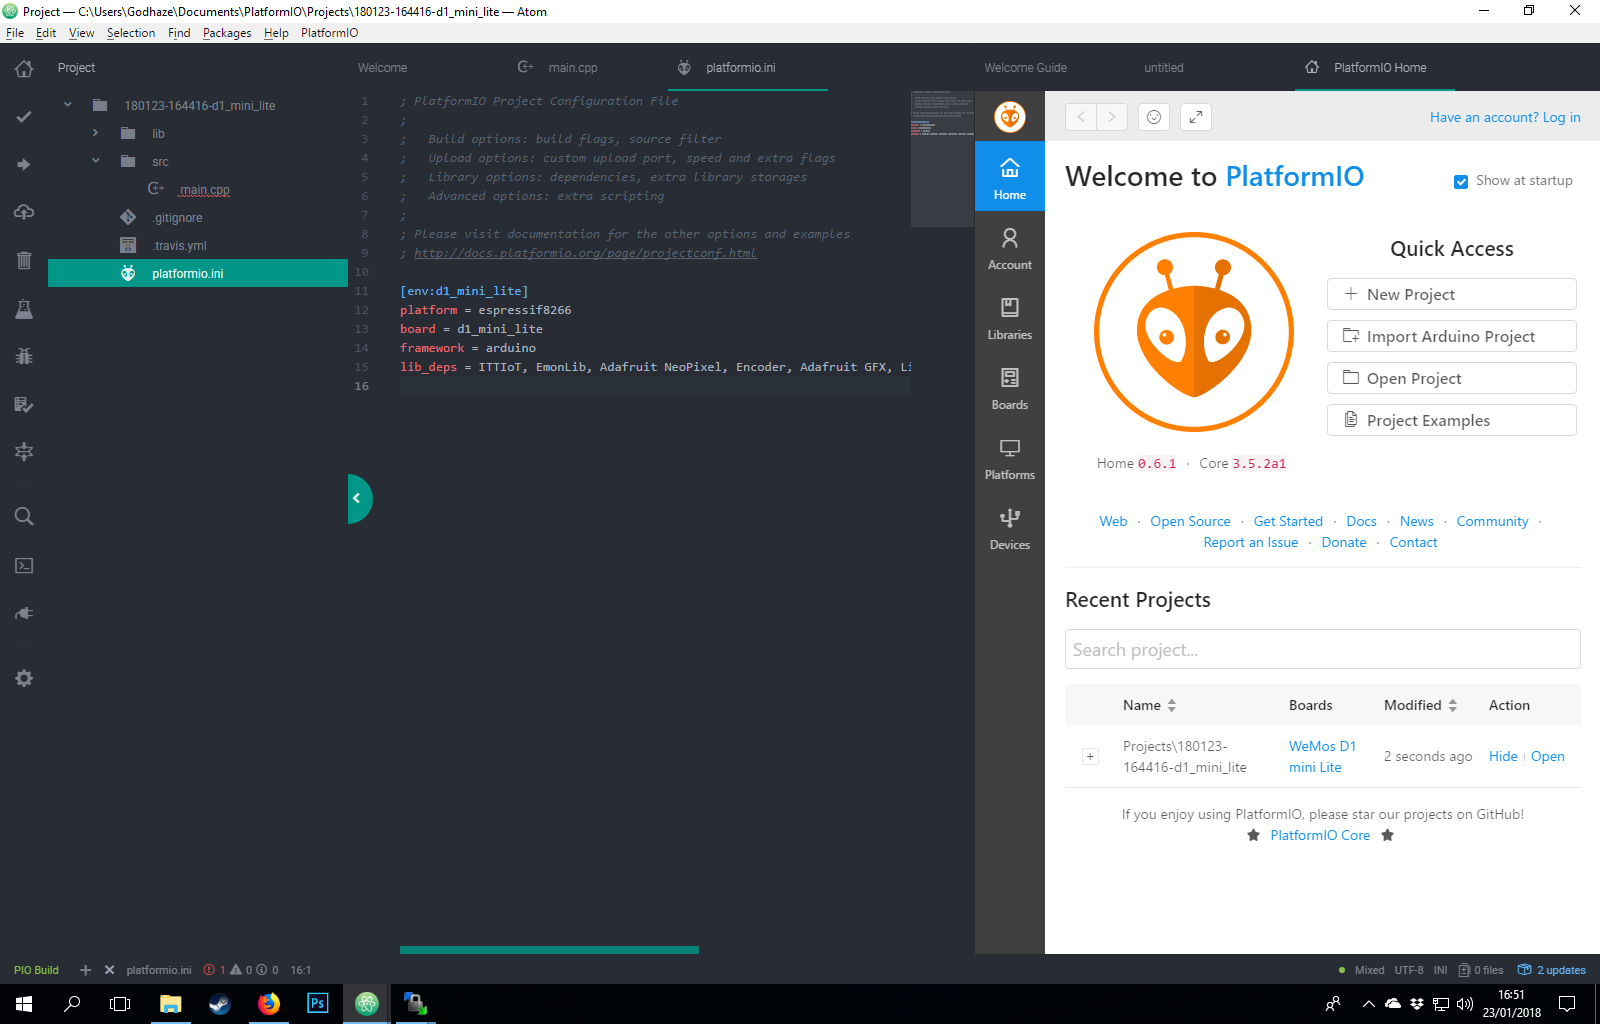Switch to the main.cpp editor tab
This screenshot has height=1024, width=1600.
572,68
